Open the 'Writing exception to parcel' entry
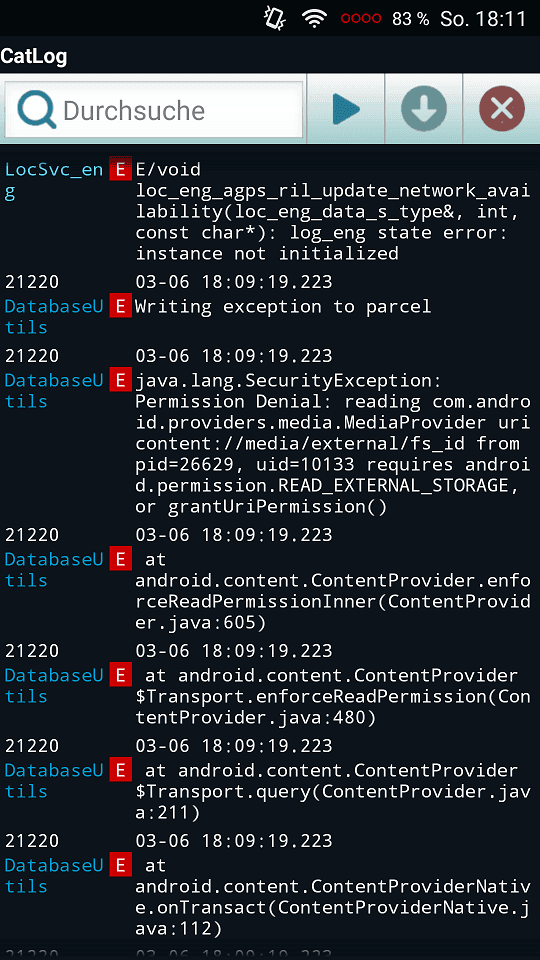540x960 pixels. pyautogui.click(x=283, y=306)
